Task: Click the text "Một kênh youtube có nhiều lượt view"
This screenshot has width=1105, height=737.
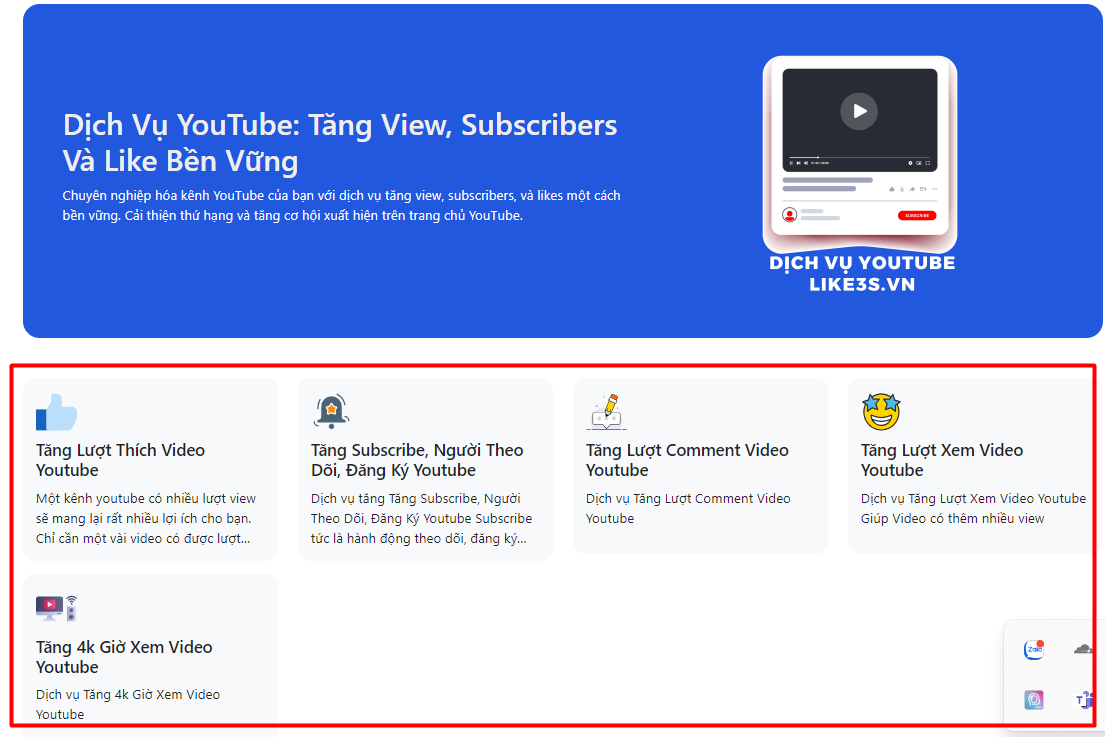Action: pyautogui.click(x=146, y=498)
